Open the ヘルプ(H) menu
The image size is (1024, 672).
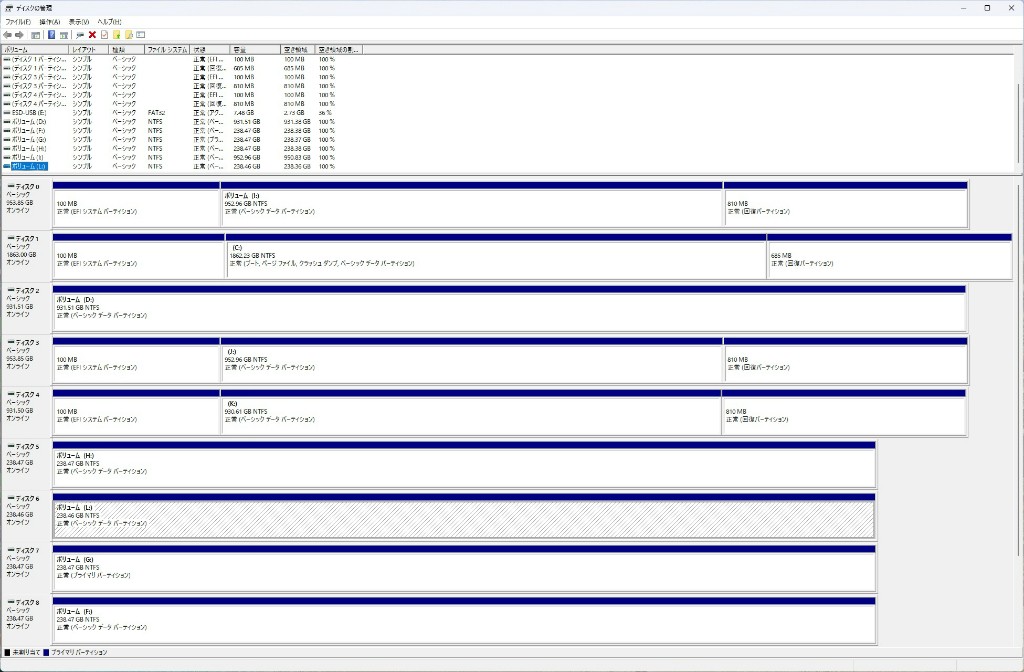109,22
